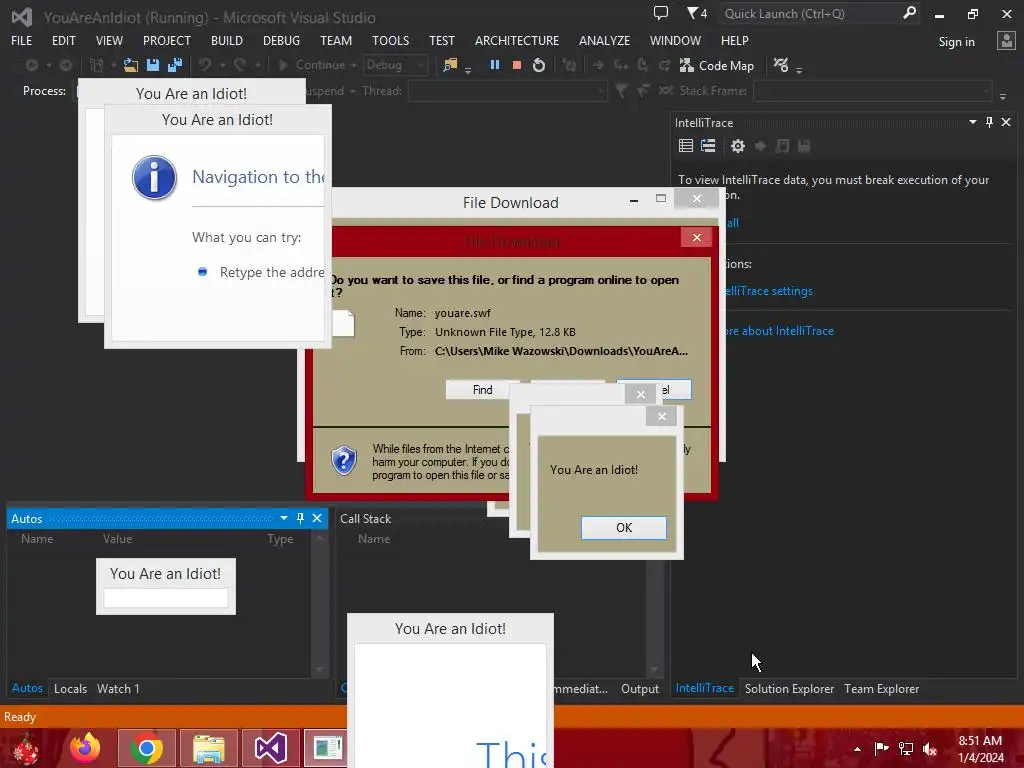
Task: Open the Stack Frame dropdown box
Action: coord(872,91)
